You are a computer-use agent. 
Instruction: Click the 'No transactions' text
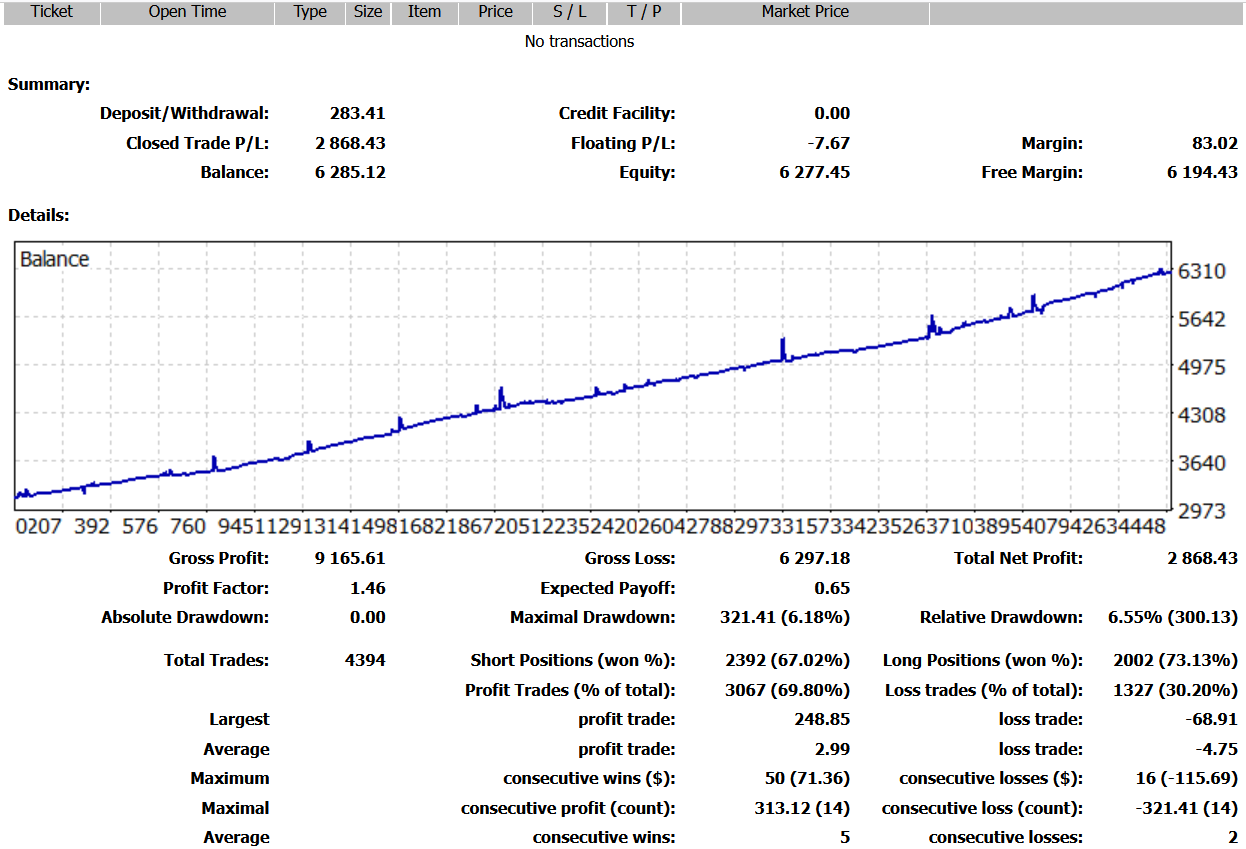[579, 41]
